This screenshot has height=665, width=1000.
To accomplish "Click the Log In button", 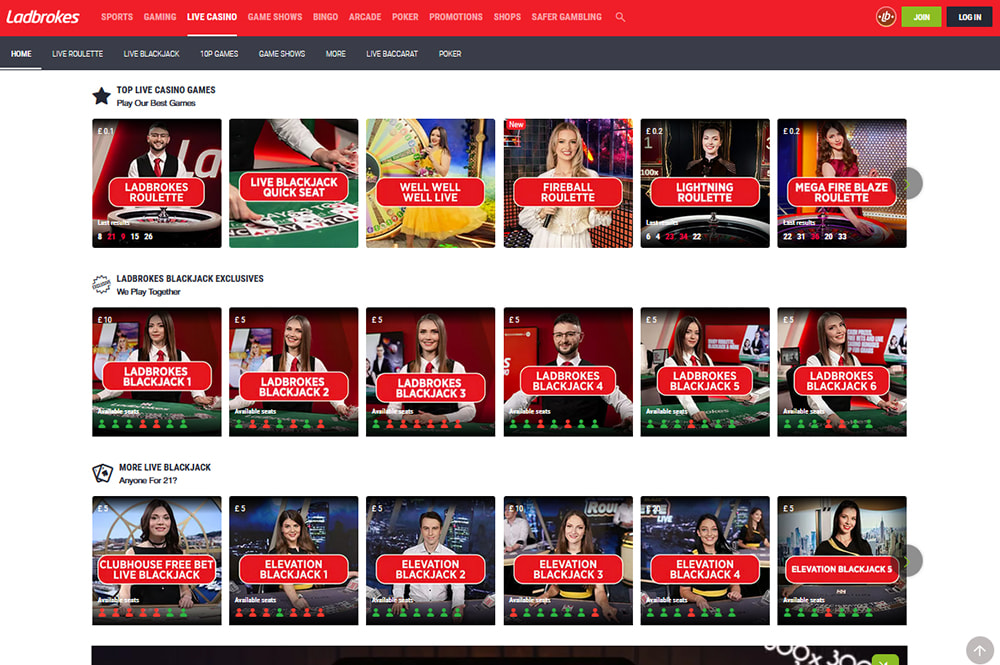I will tap(969, 17).
